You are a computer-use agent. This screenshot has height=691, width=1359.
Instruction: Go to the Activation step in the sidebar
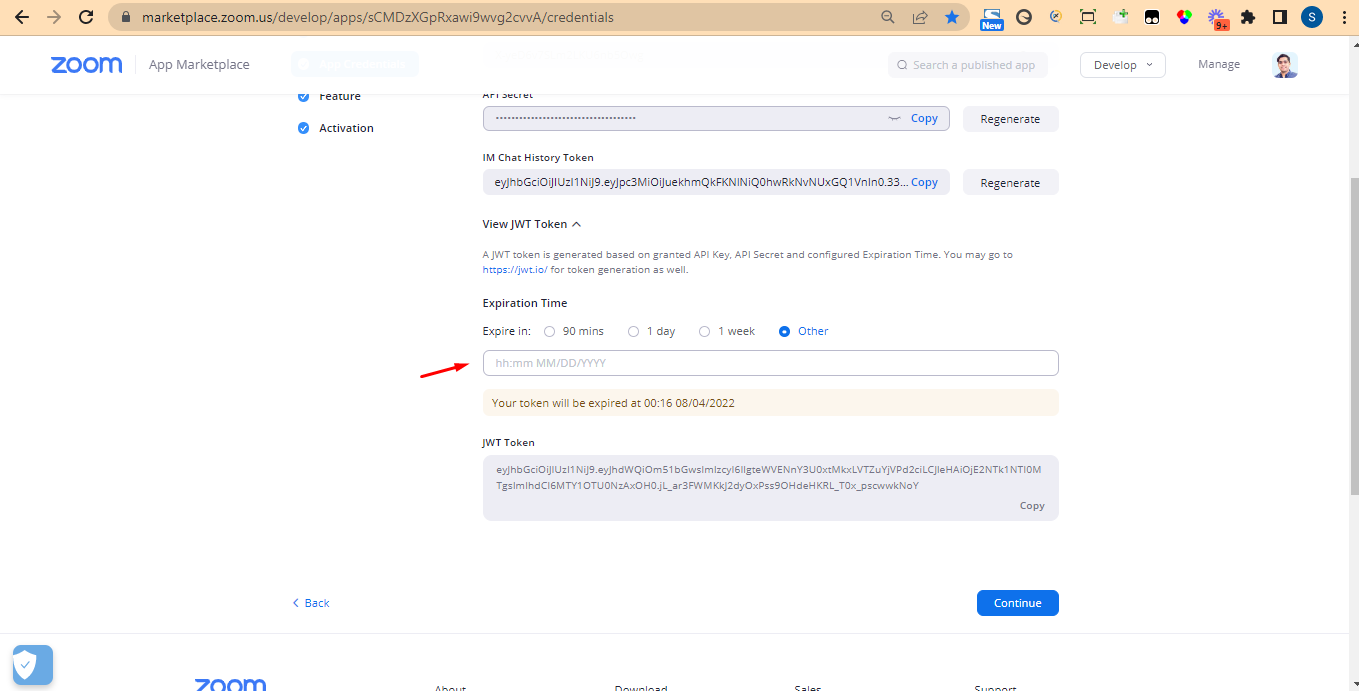pyautogui.click(x=346, y=128)
